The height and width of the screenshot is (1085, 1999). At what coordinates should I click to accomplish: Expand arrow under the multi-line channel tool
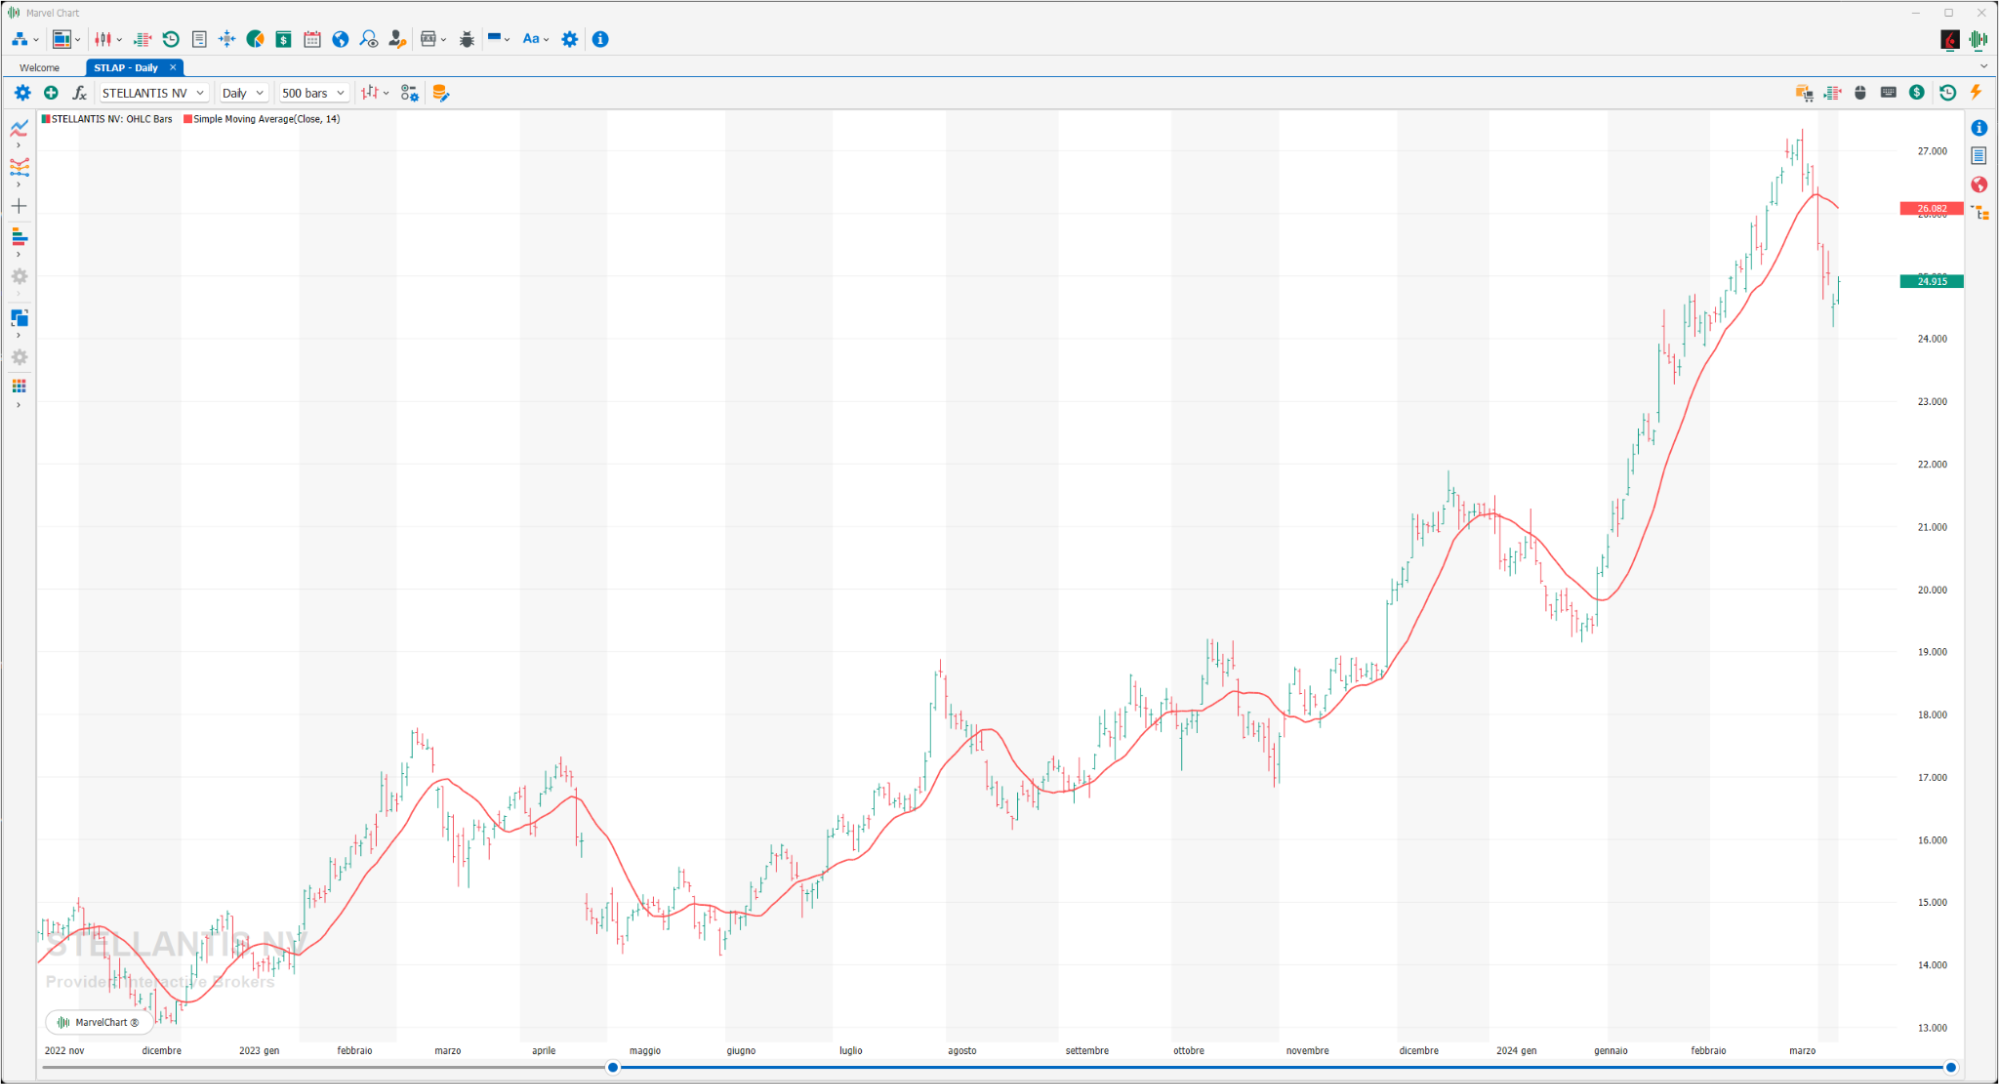pyautogui.click(x=18, y=185)
